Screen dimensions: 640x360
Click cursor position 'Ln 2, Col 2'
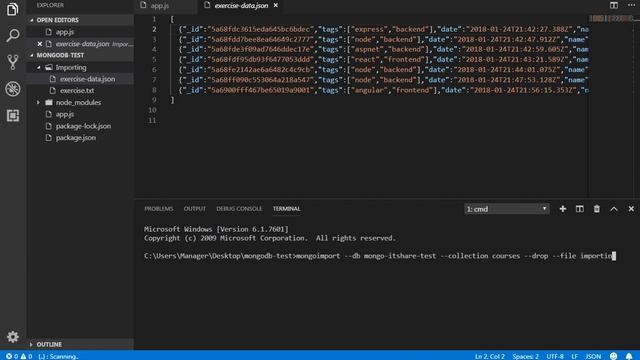click(x=489, y=356)
